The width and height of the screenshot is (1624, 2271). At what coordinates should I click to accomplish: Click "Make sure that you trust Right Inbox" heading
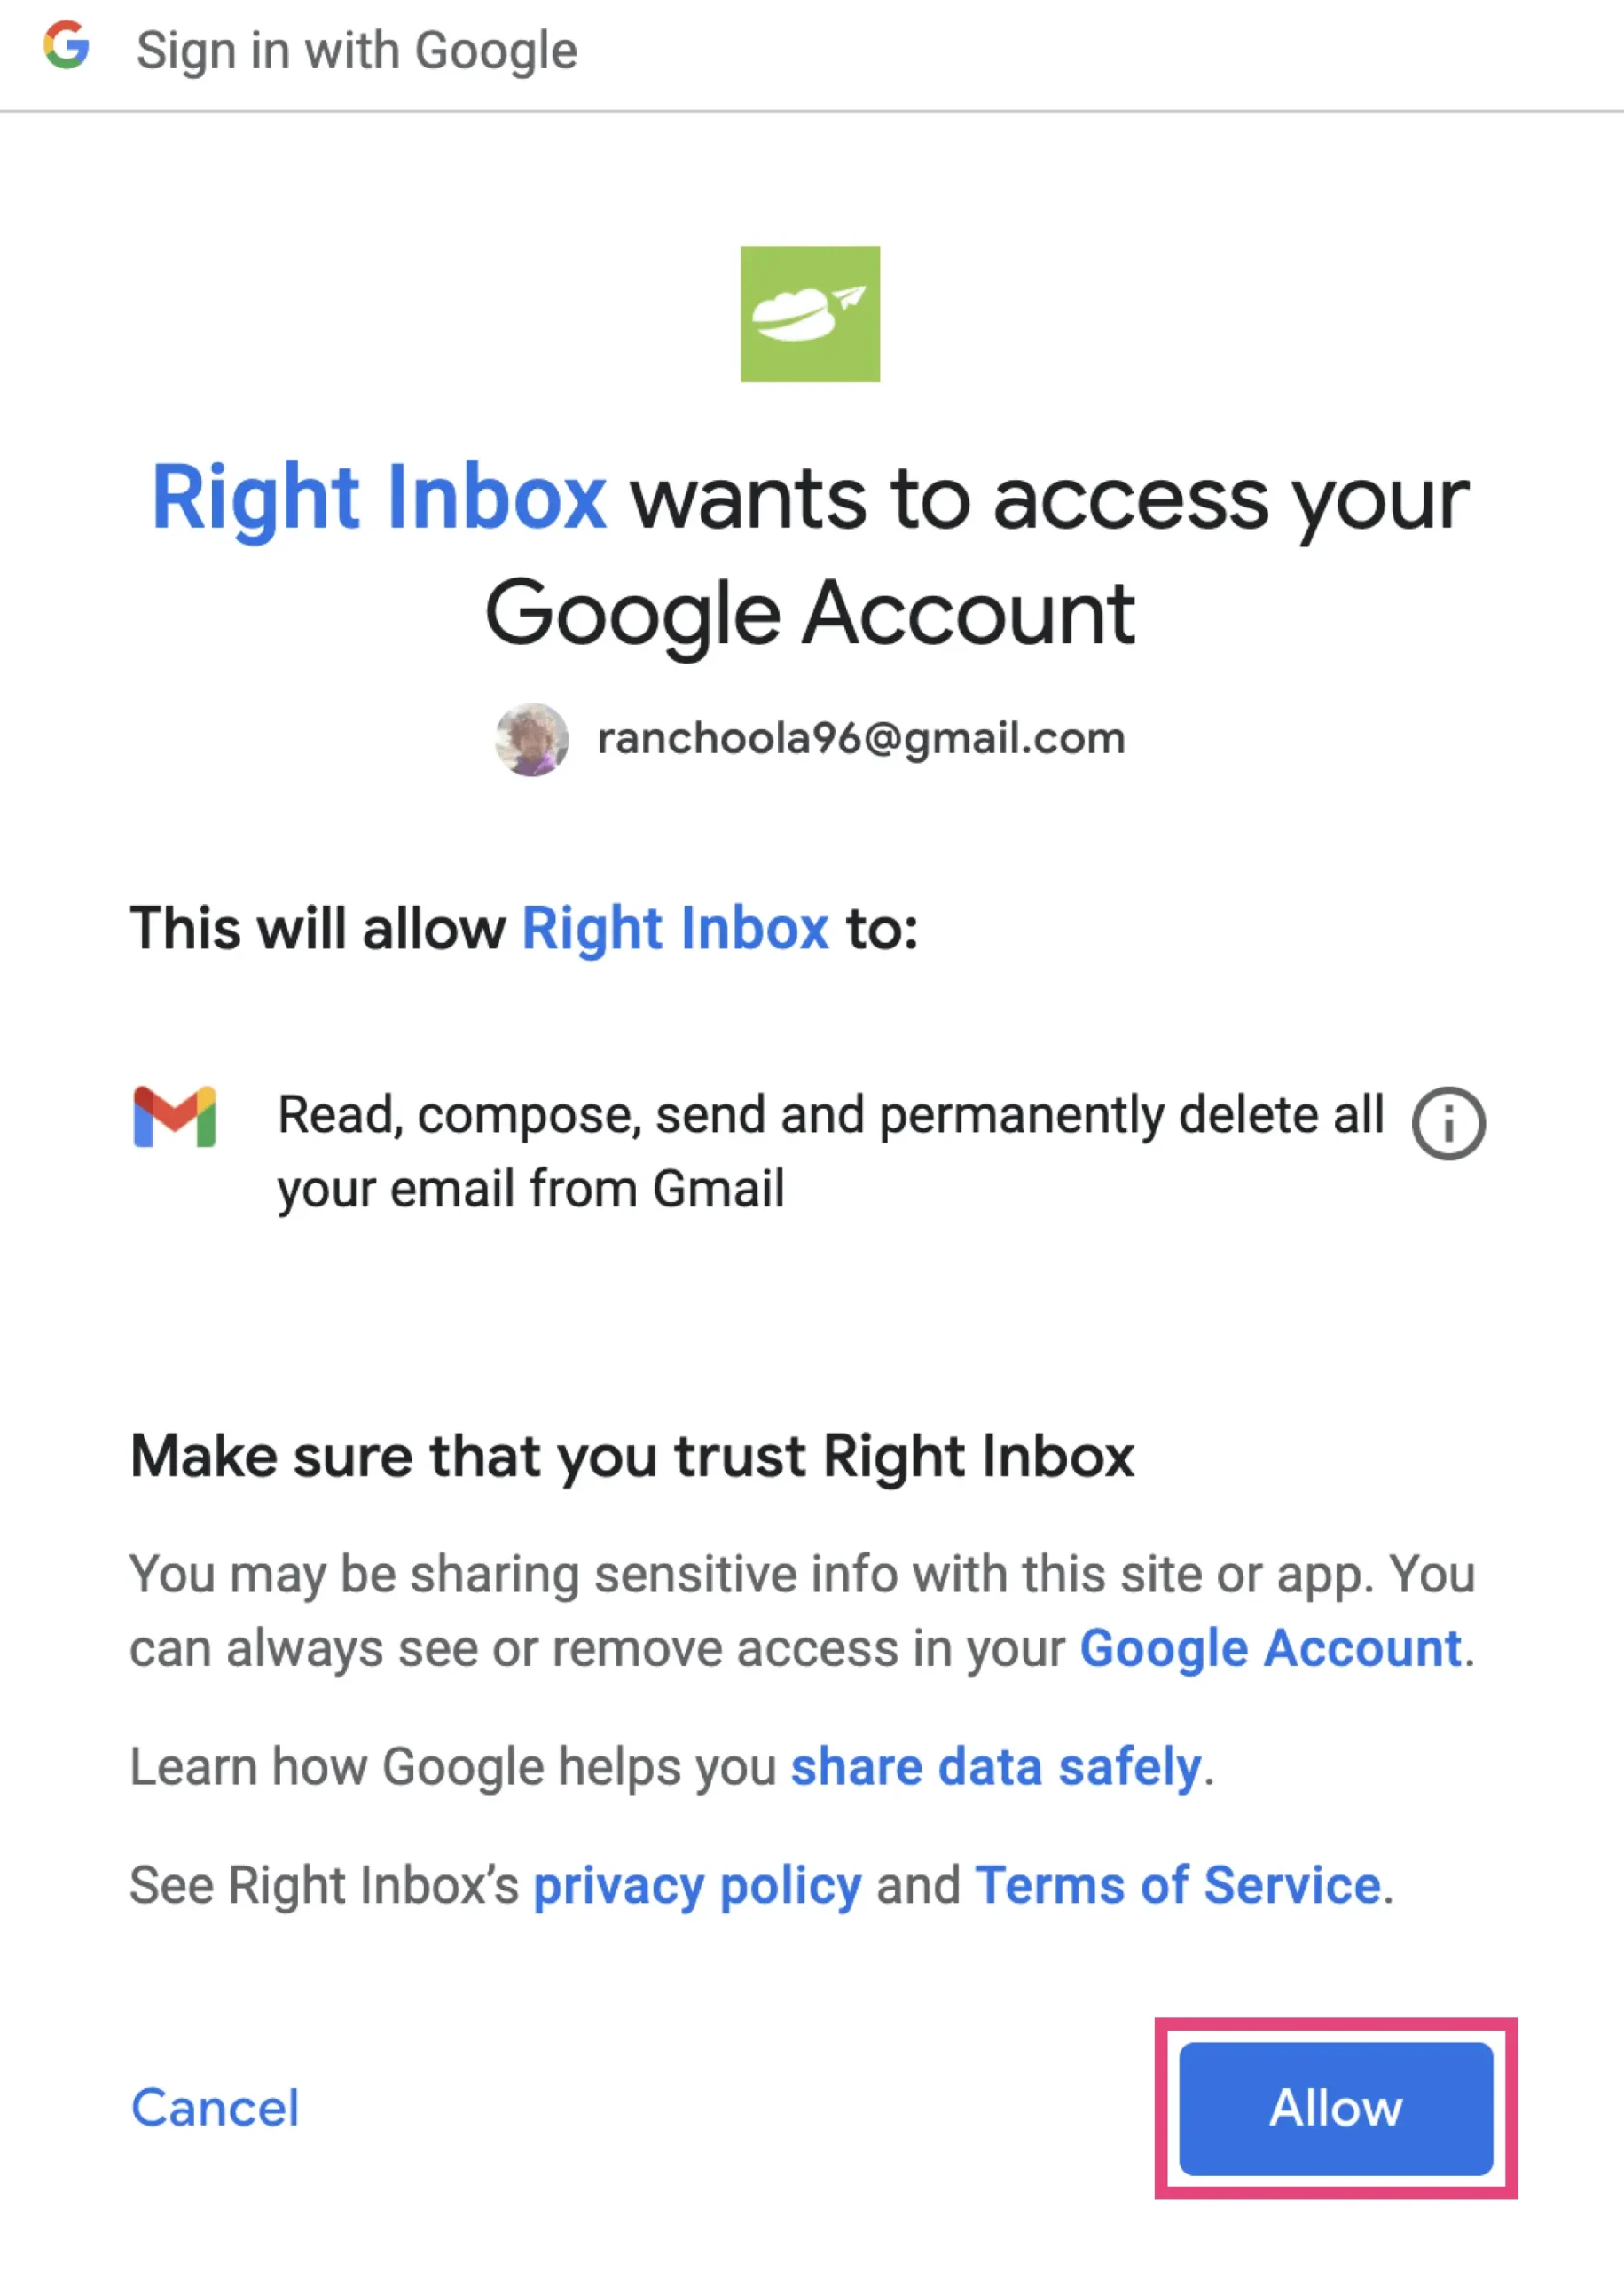click(x=632, y=1456)
